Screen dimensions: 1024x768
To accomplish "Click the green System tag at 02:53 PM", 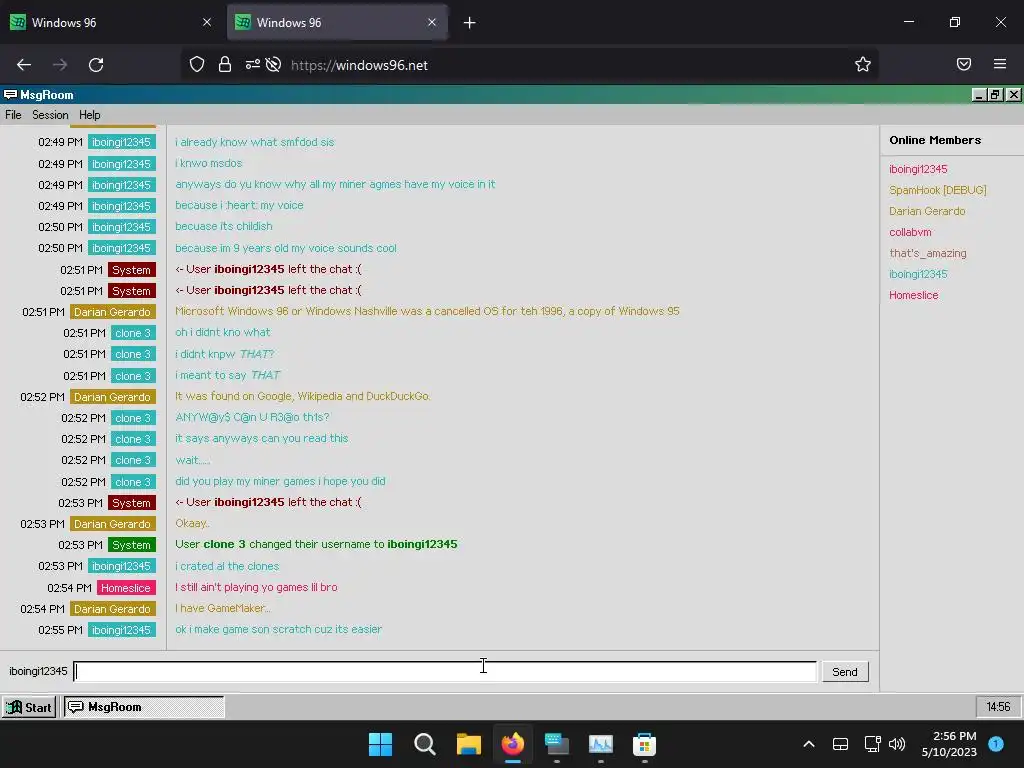I will pyautogui.click(x=131, y=545).
